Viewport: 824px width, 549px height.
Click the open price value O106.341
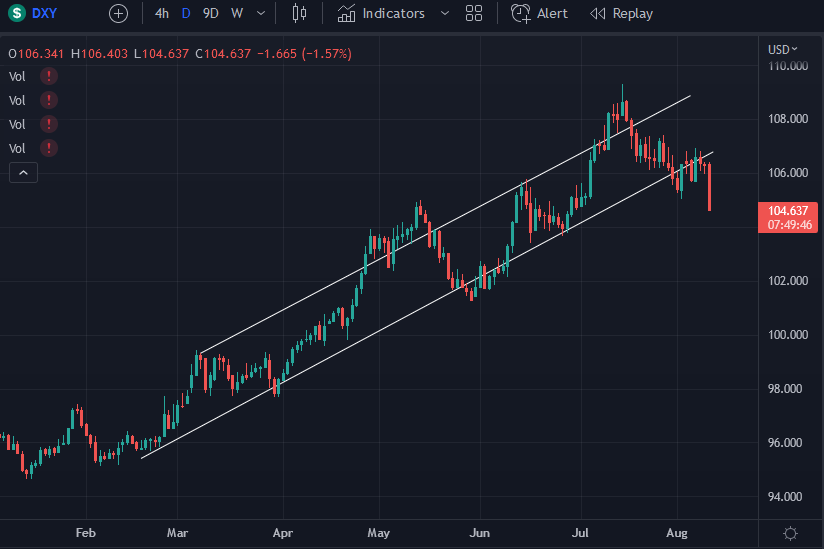click(x=36, y=54)
